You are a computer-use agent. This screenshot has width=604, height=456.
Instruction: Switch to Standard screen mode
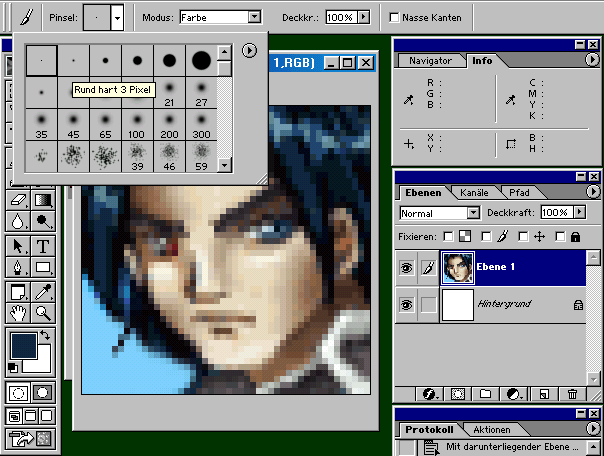click(x=15, y=416)
